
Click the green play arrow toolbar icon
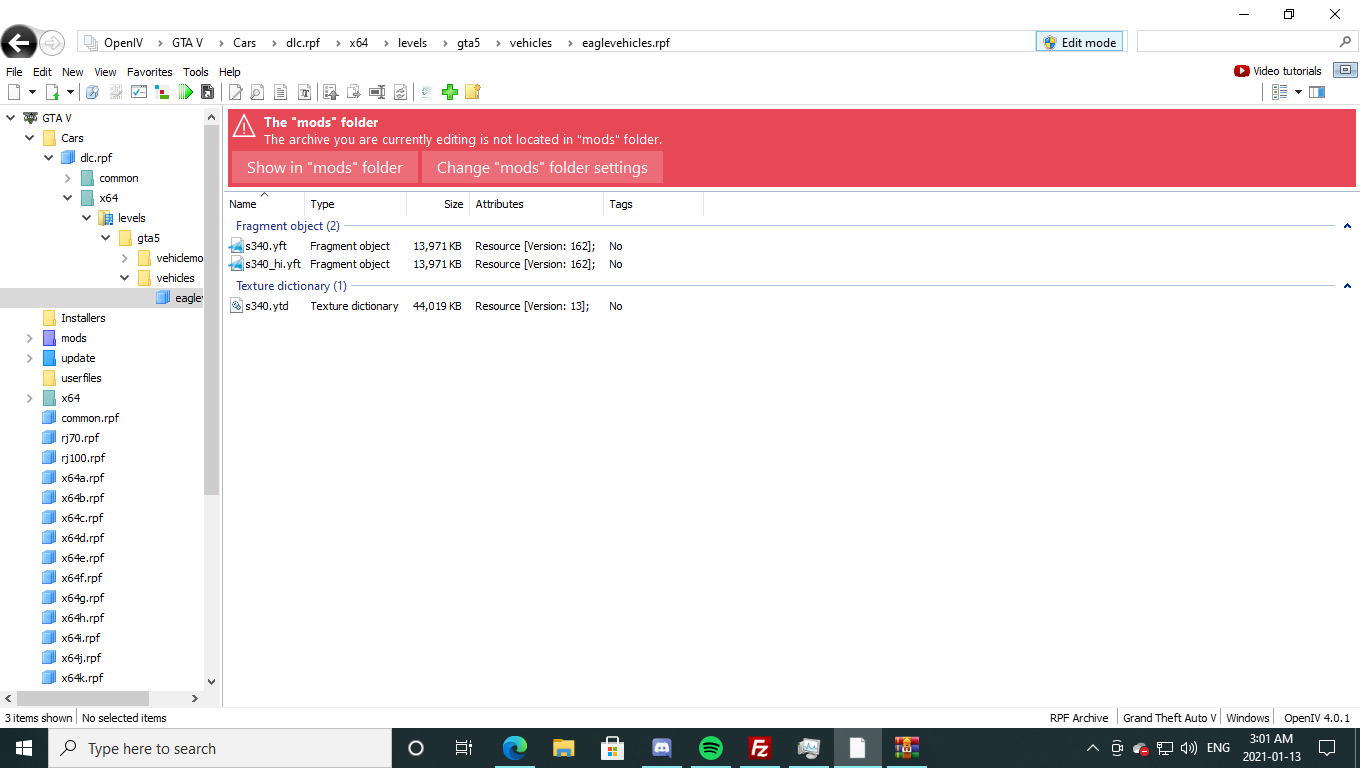coord(186,92)
